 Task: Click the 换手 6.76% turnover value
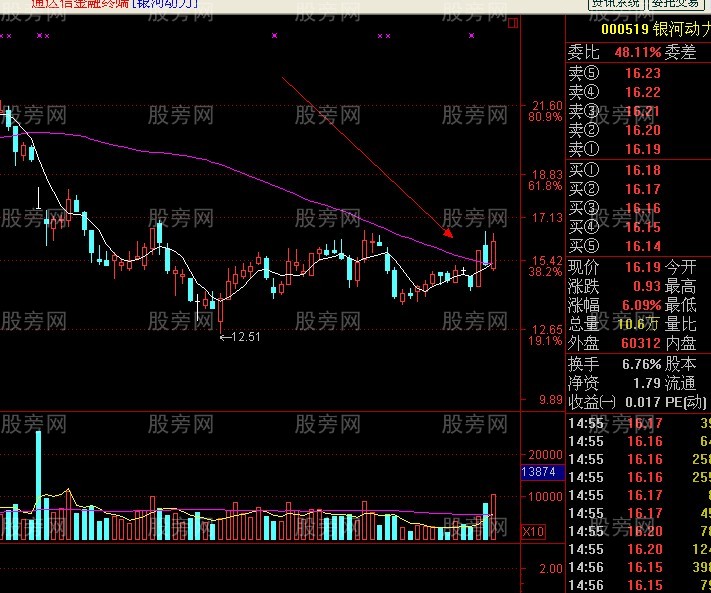pos(642,364)
